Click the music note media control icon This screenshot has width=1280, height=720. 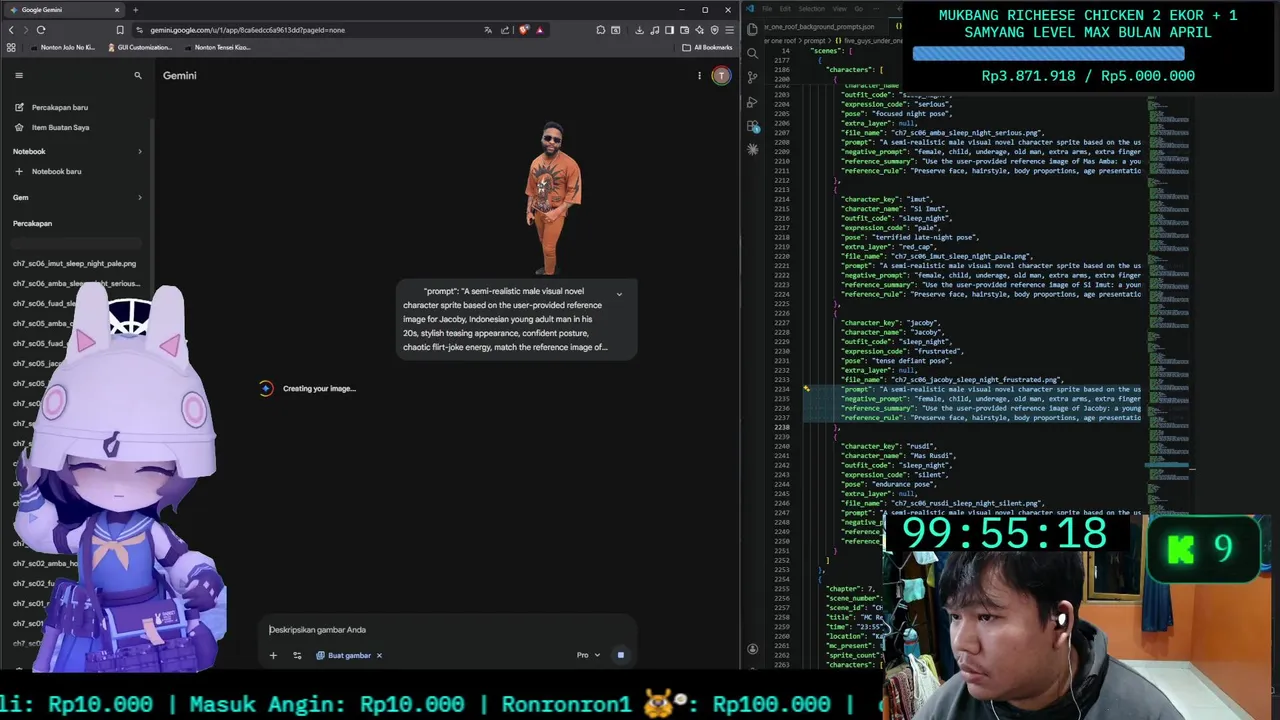pos(657,30)
